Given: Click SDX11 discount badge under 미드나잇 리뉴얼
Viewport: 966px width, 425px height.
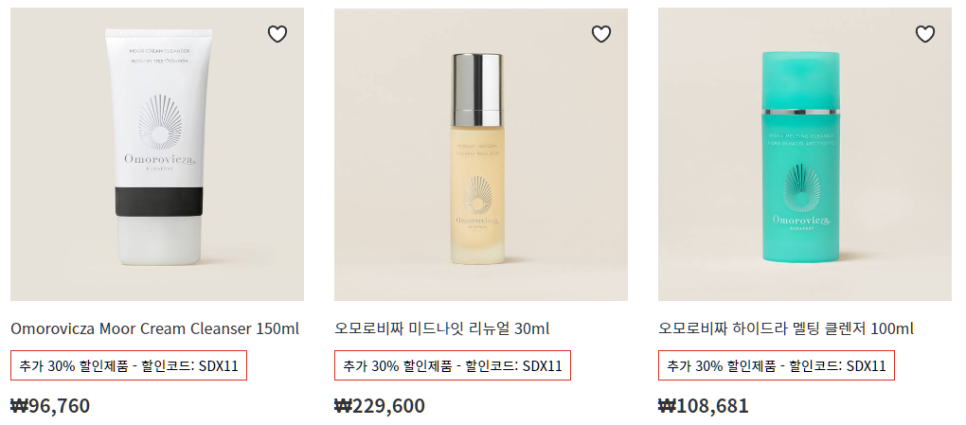Looking at the screenshot, I should 453,365.
